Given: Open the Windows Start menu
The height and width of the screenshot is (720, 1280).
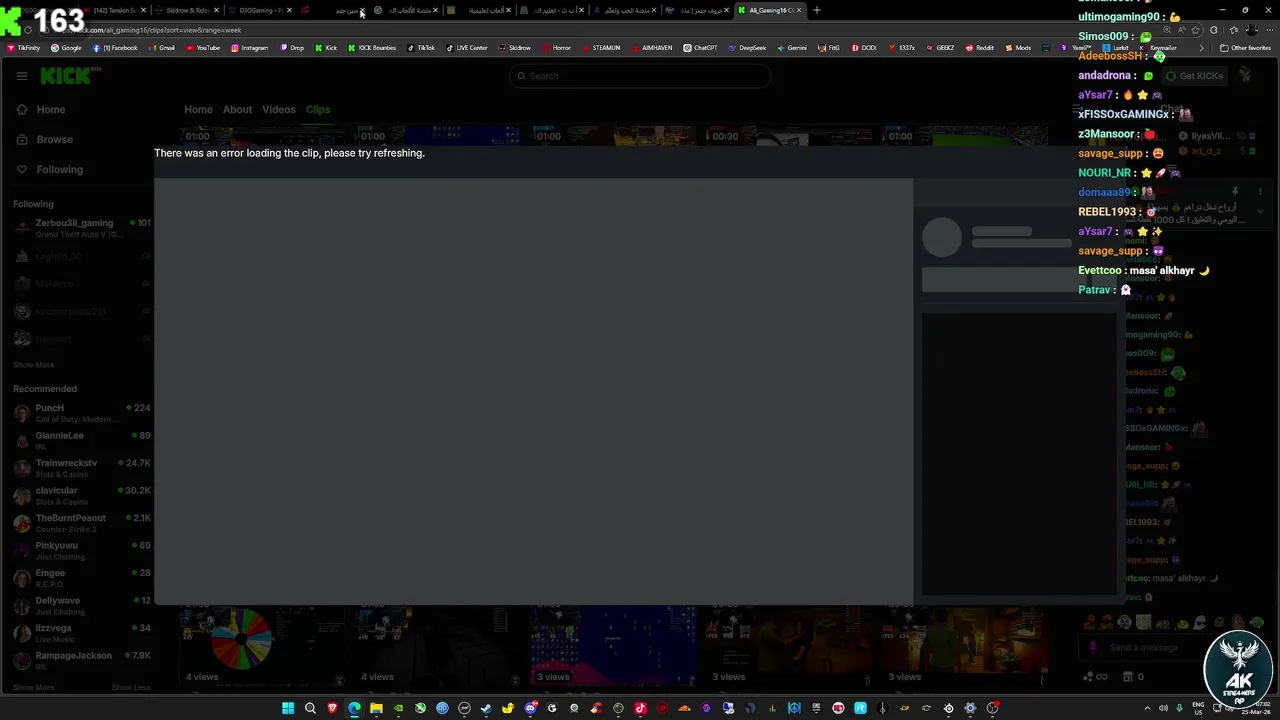Looking at the screenshot, I should point(288,708).
